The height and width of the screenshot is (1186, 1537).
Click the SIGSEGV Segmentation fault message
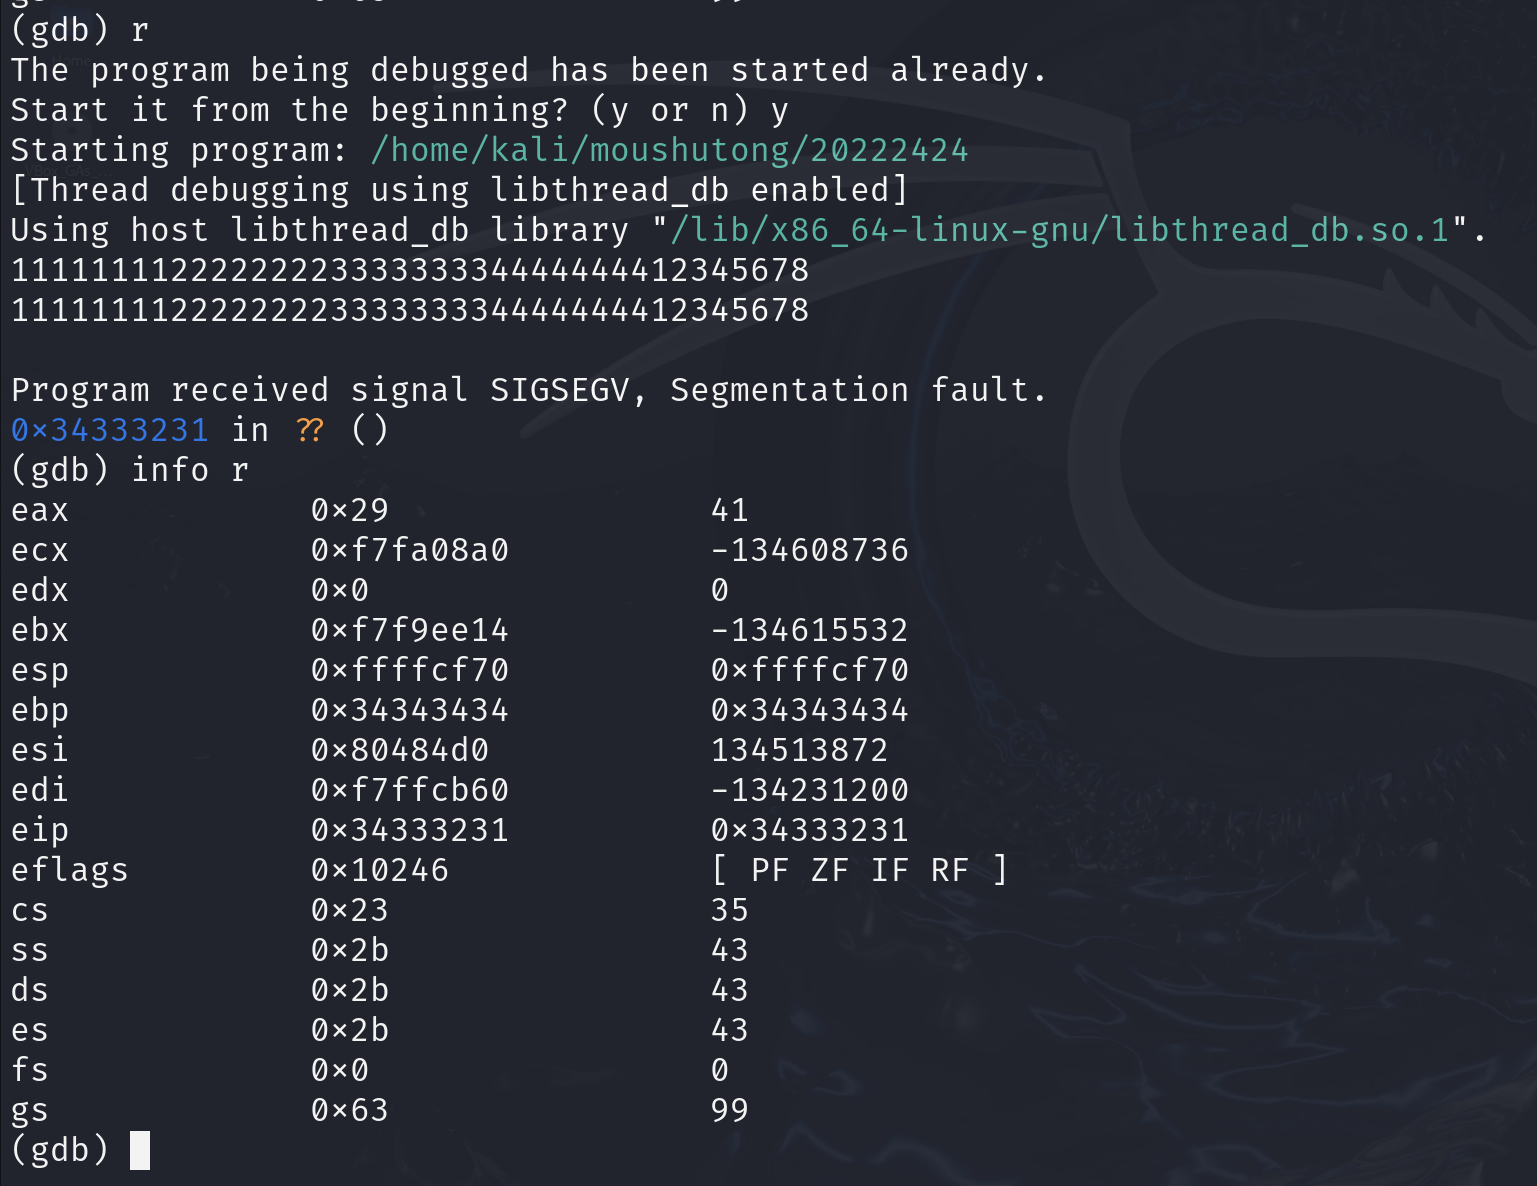529,390
